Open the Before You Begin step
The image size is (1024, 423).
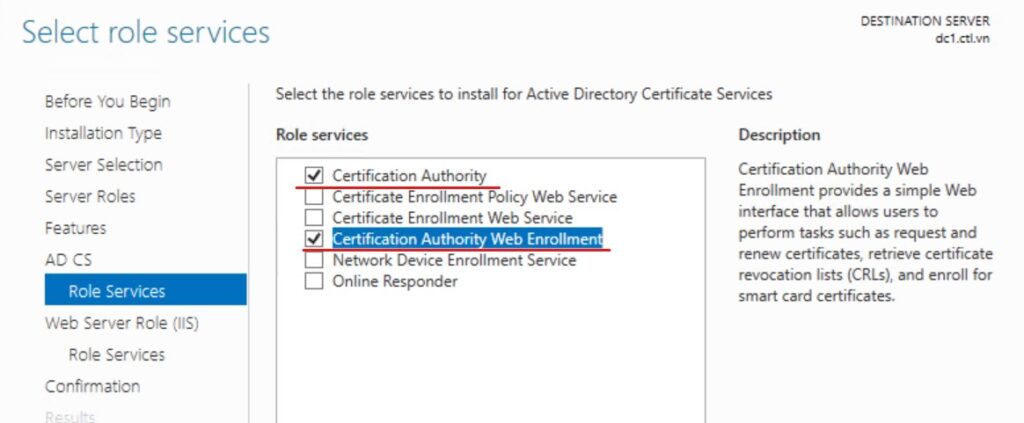pyautogui.click(x=107, y=101)
